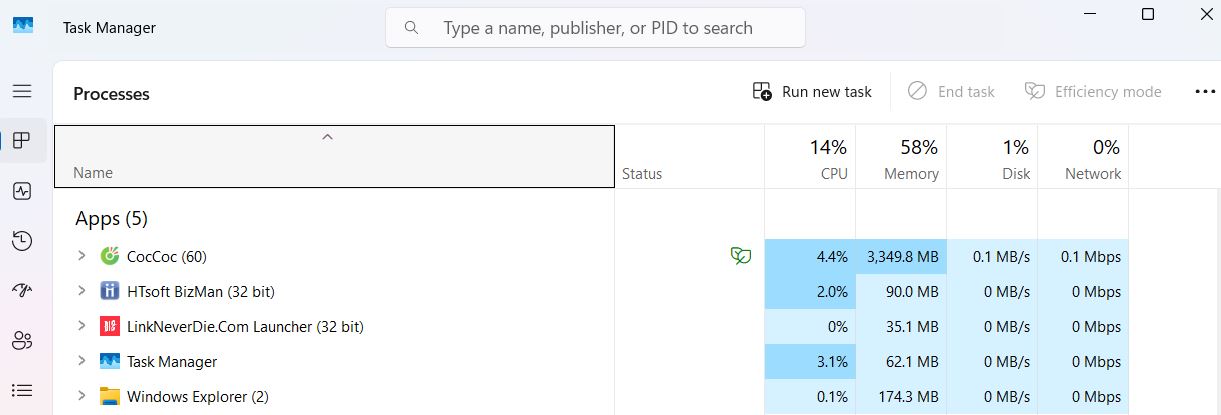Click the 3,349.8 MB memory cell
Image resolution: width=1221 pixels, height=415 pixels.
click(x=901, y=256)
